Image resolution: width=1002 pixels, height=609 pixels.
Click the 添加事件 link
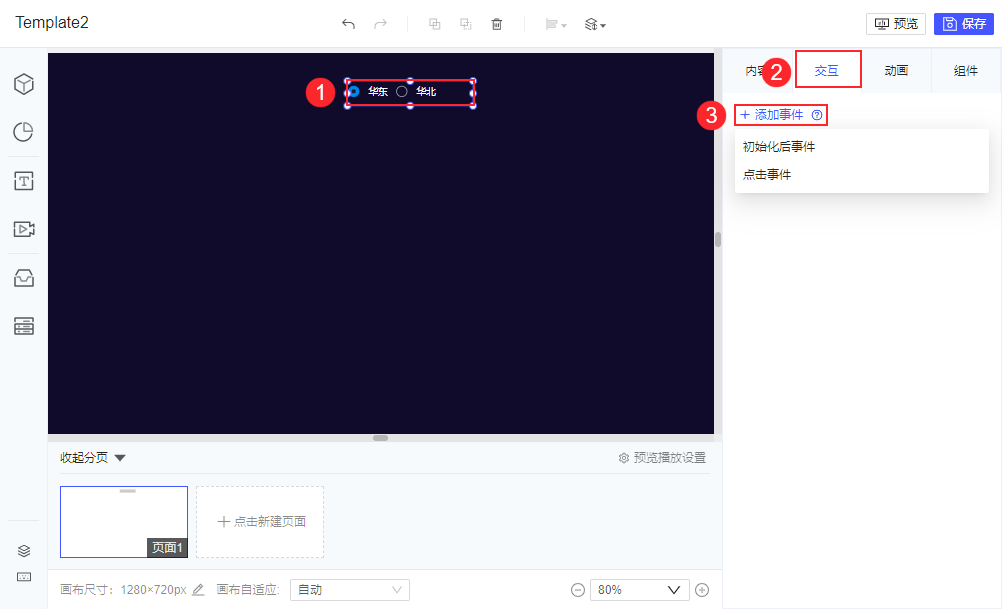tap(772, 115)
